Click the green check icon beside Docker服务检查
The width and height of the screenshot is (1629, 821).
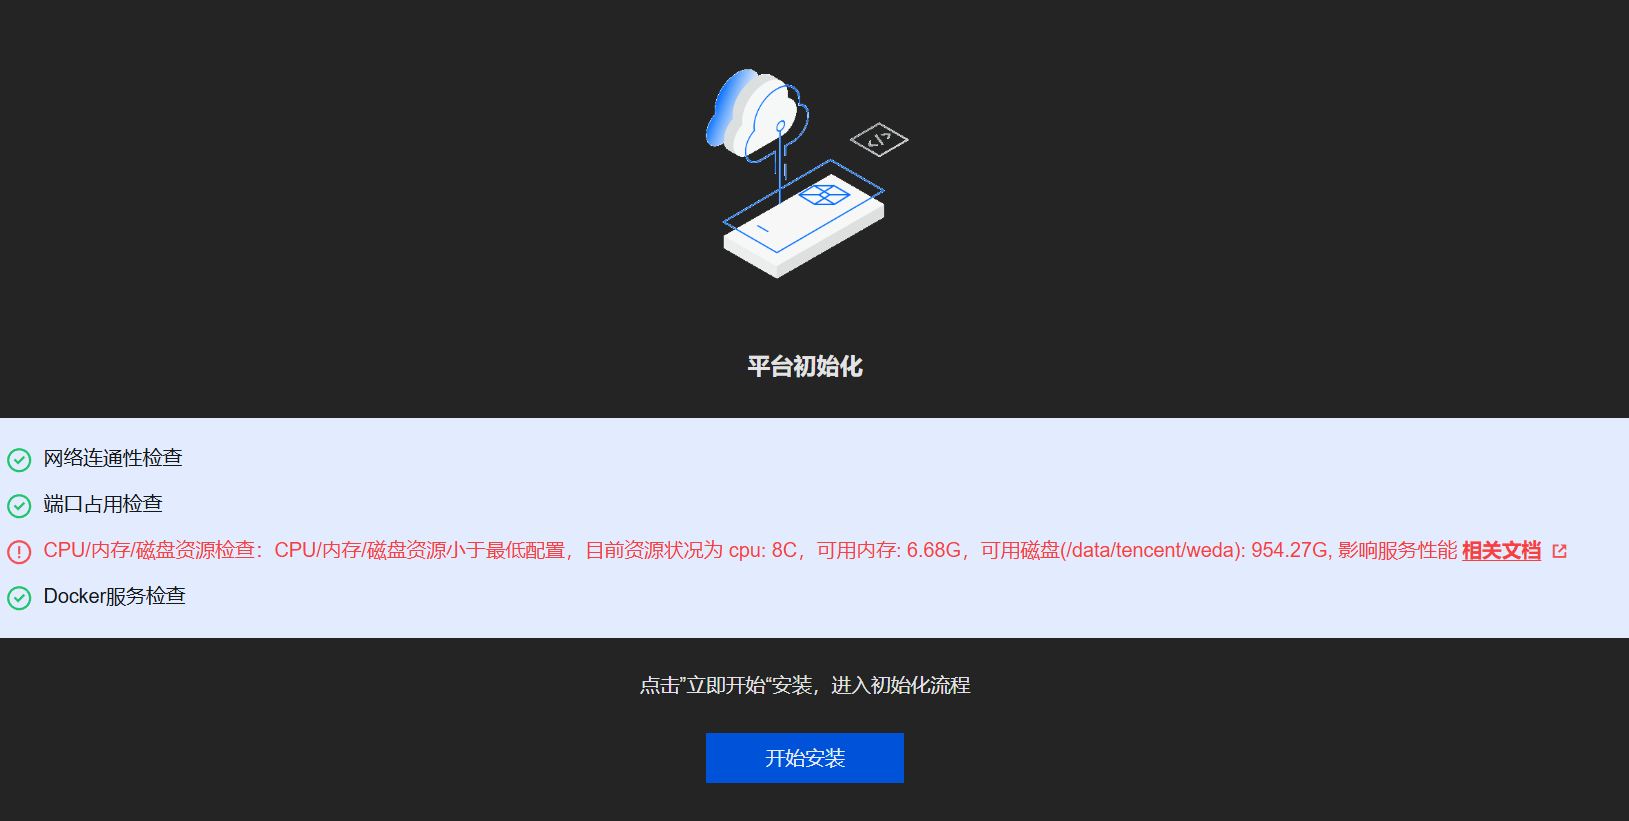(x=19, y=598)
